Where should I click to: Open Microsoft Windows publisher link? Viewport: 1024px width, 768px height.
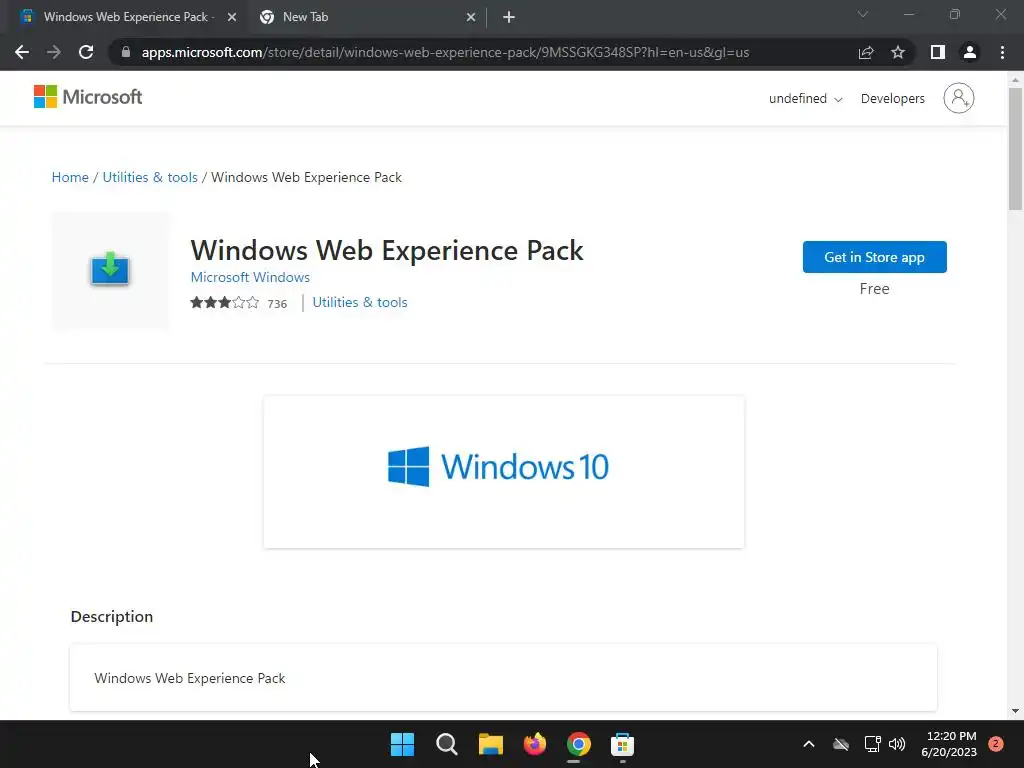coord(250,277)
